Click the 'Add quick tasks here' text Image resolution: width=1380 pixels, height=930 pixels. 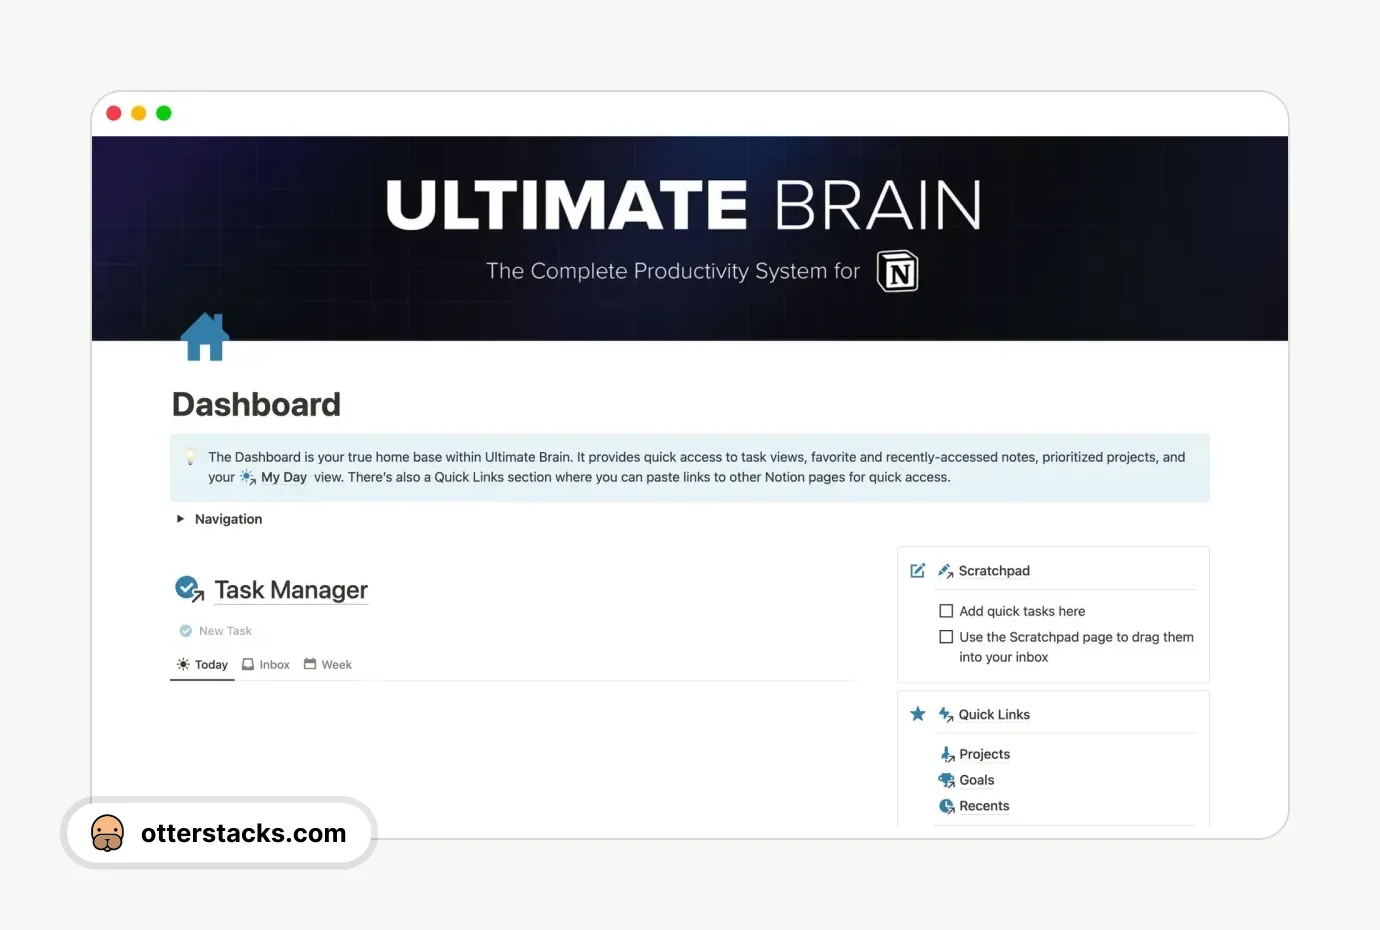[1022, 611]
